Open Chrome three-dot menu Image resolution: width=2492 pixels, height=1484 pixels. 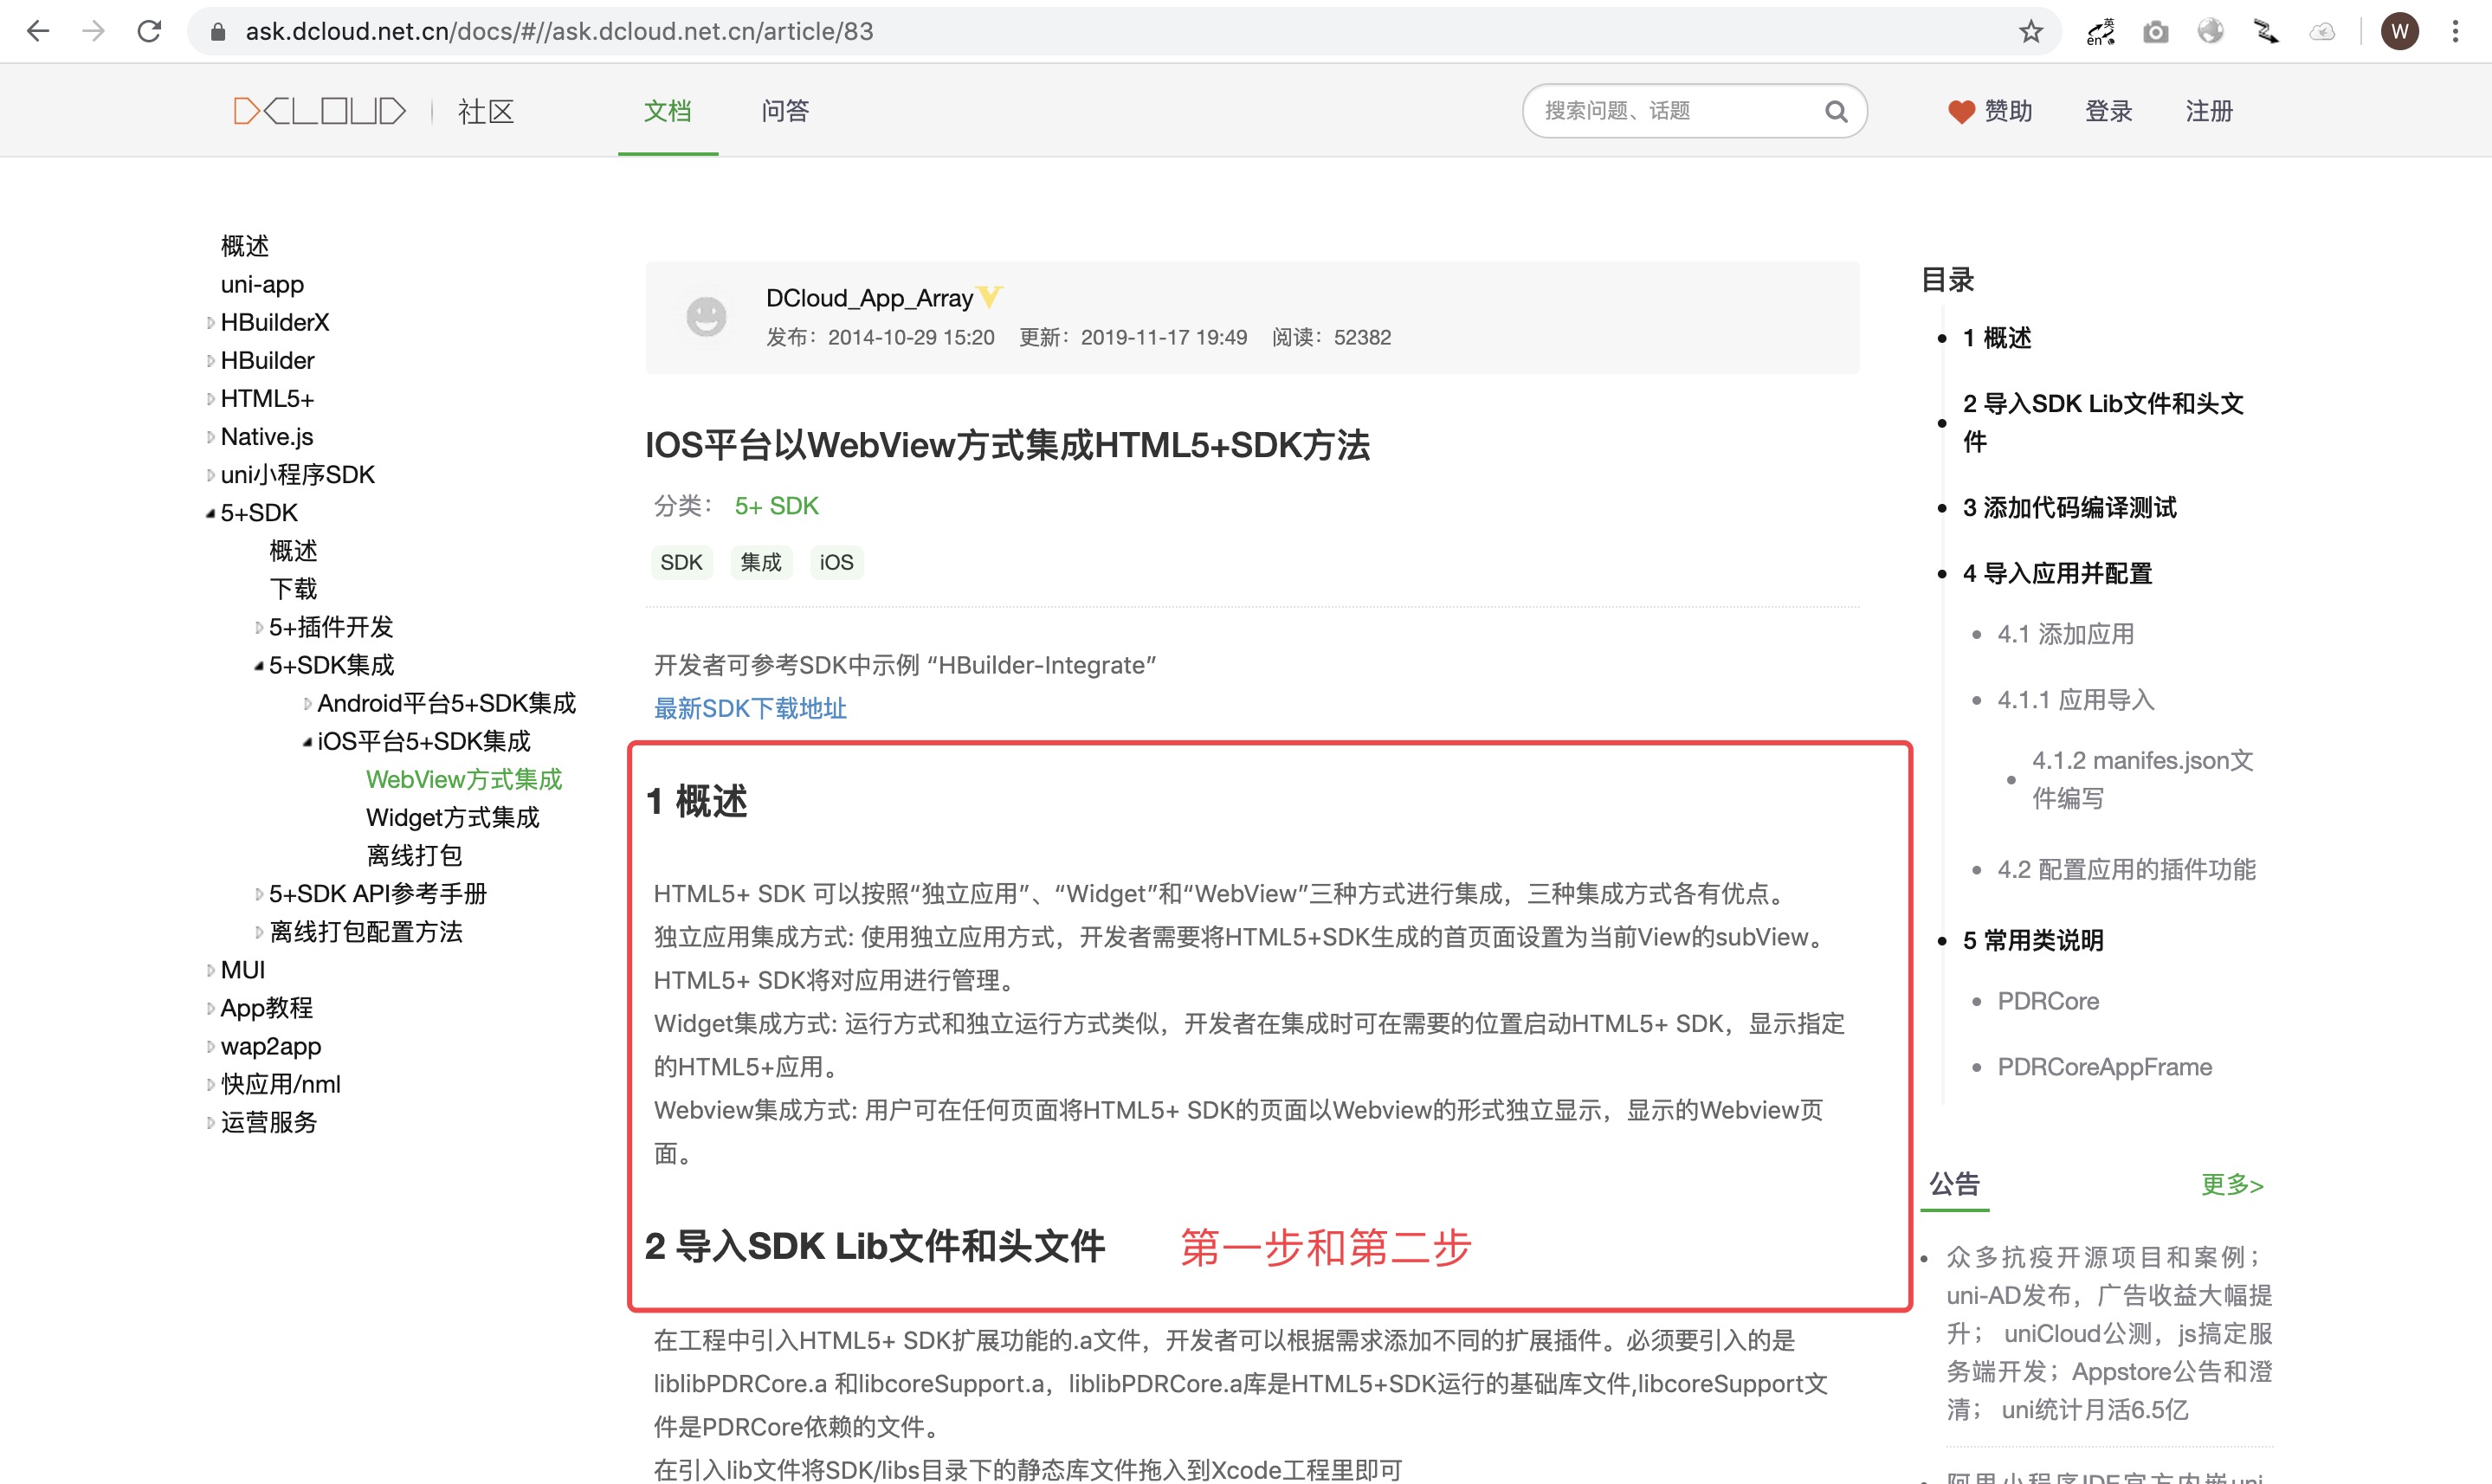pos(2456,32)
